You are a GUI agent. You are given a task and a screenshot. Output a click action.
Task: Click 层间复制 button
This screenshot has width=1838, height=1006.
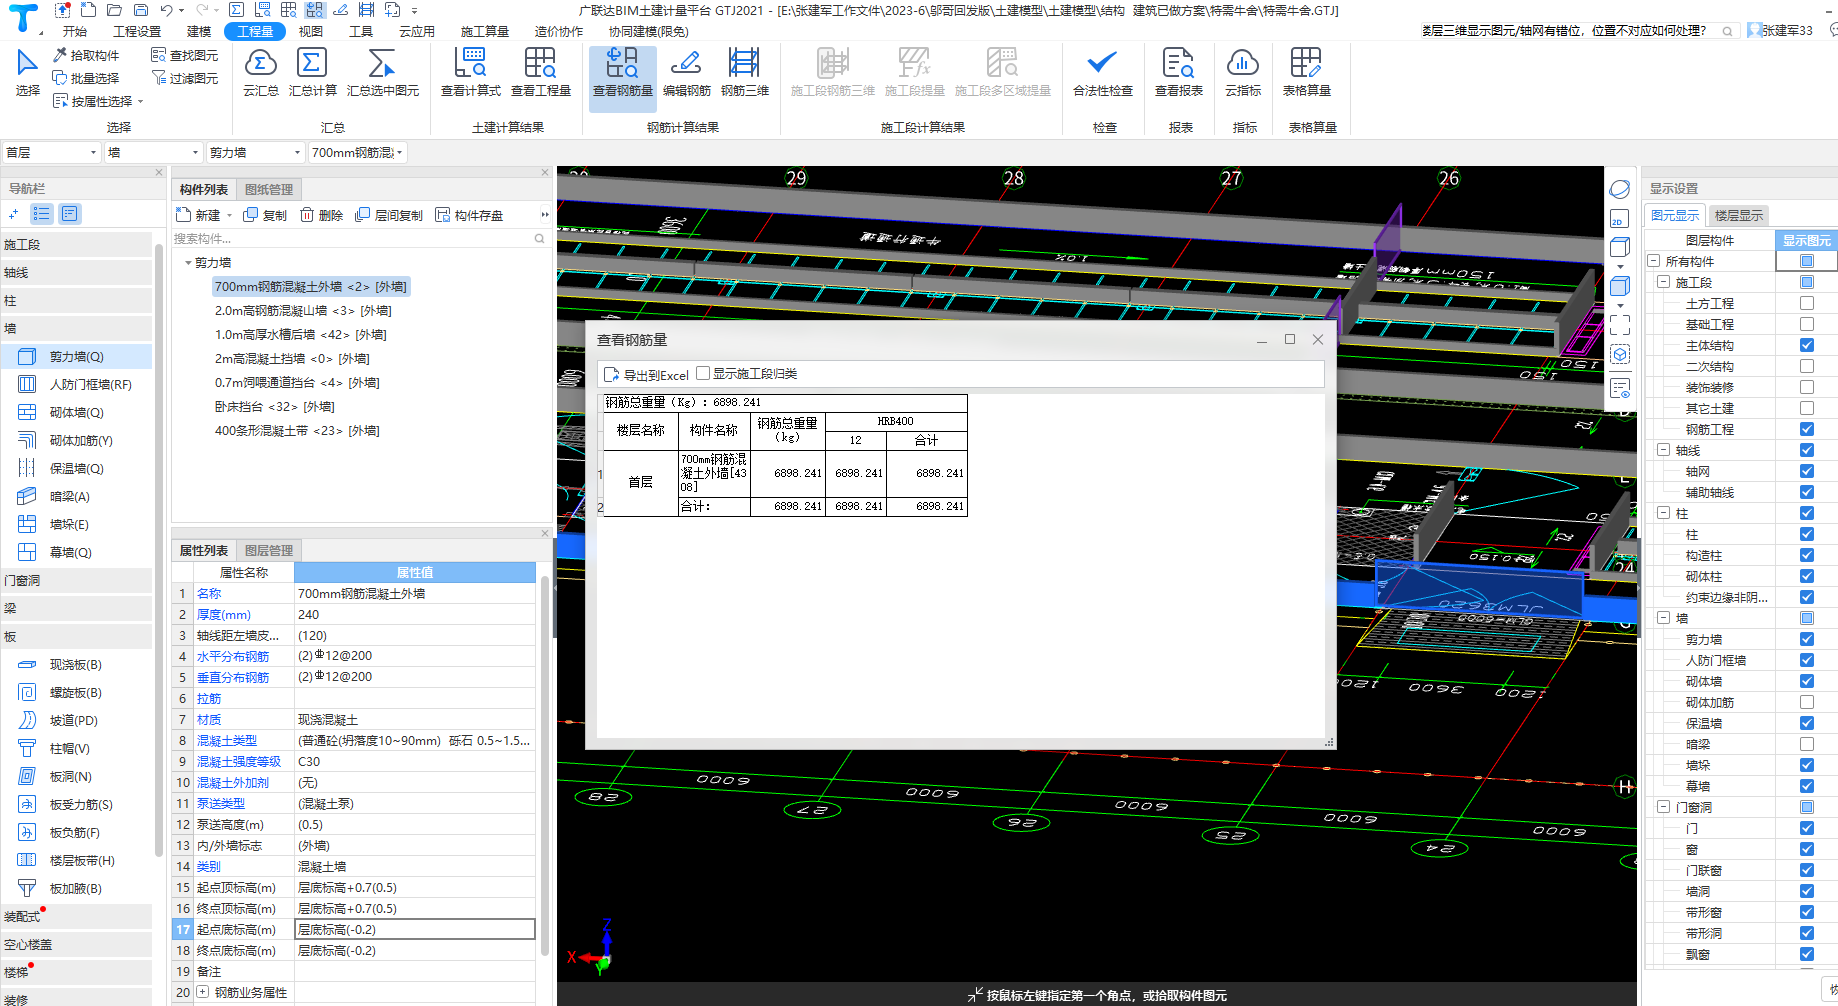pos(389,215)
